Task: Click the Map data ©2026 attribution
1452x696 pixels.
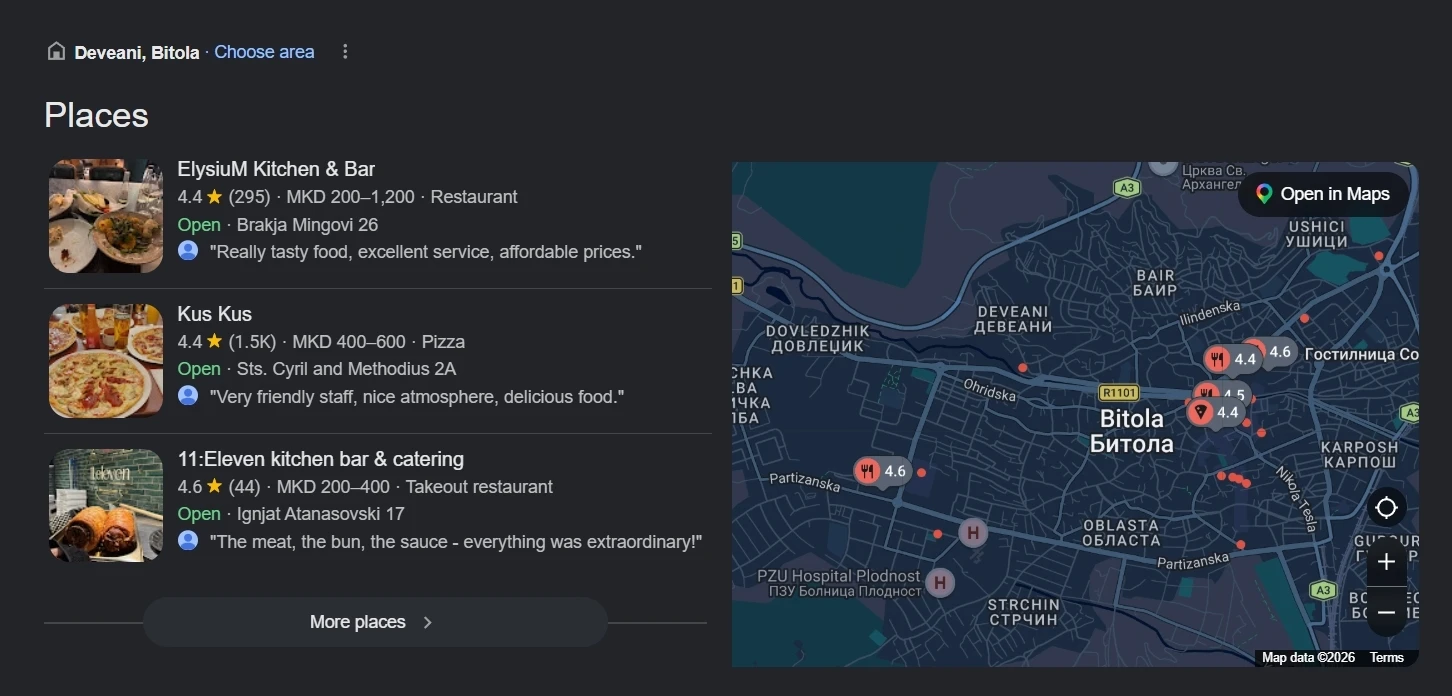Action: point(1308,657)
